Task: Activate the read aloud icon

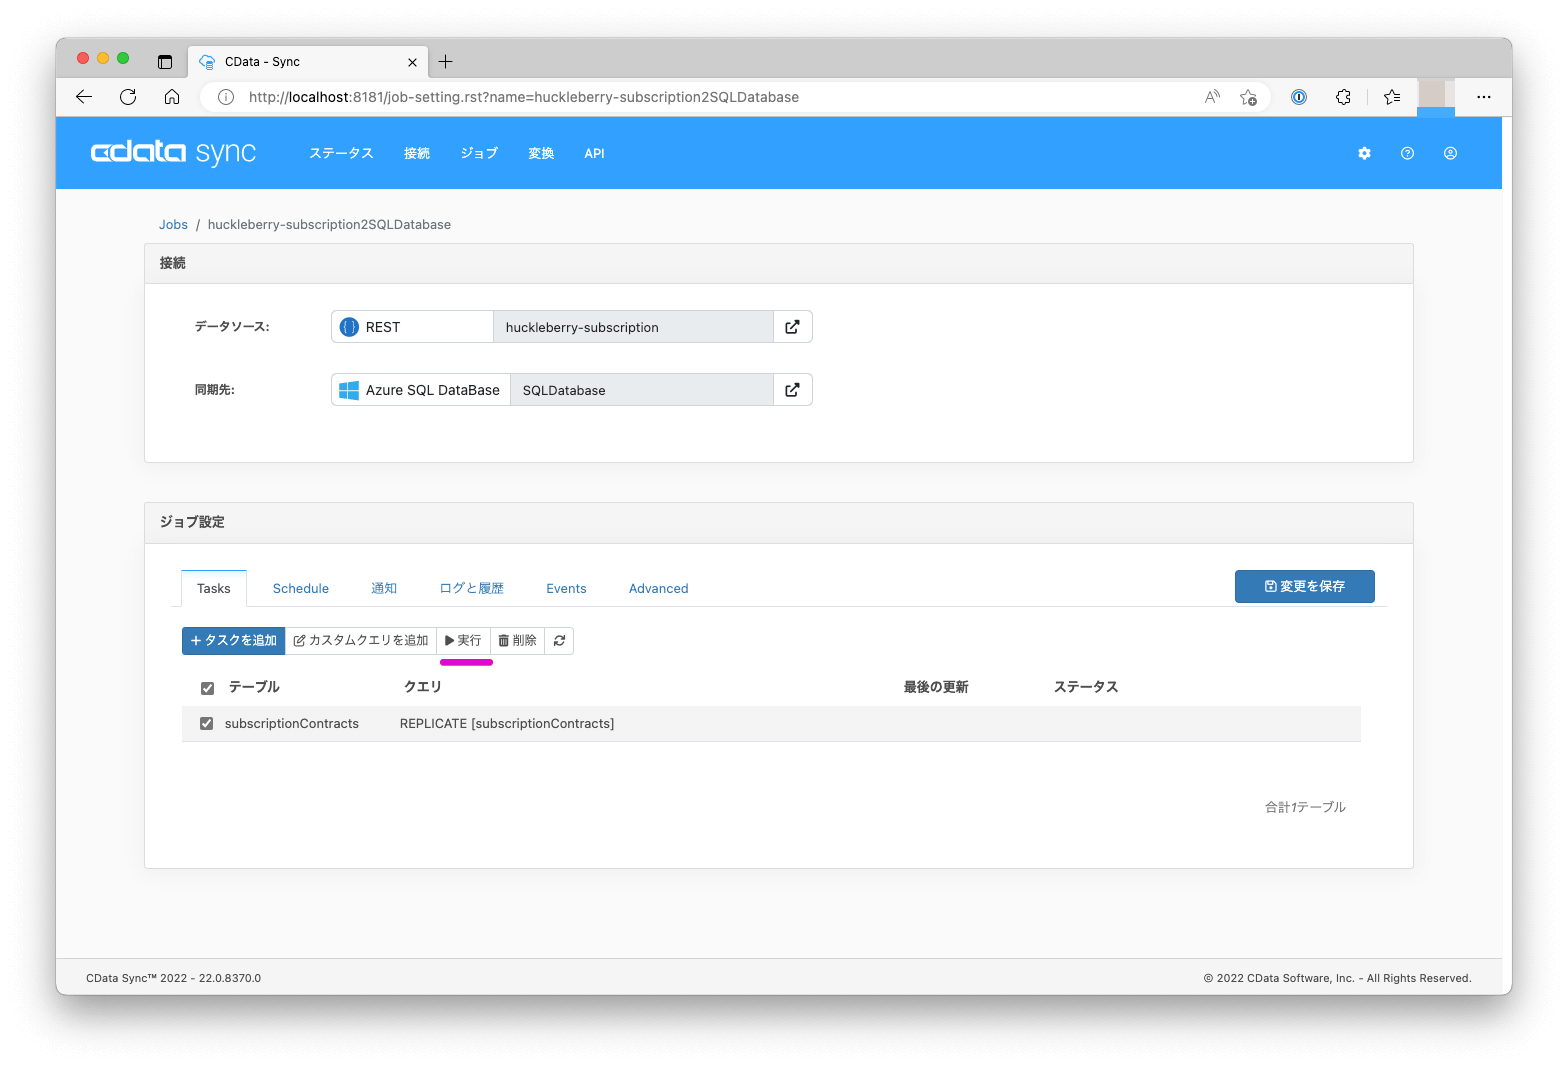Action: click(1212, 97)
